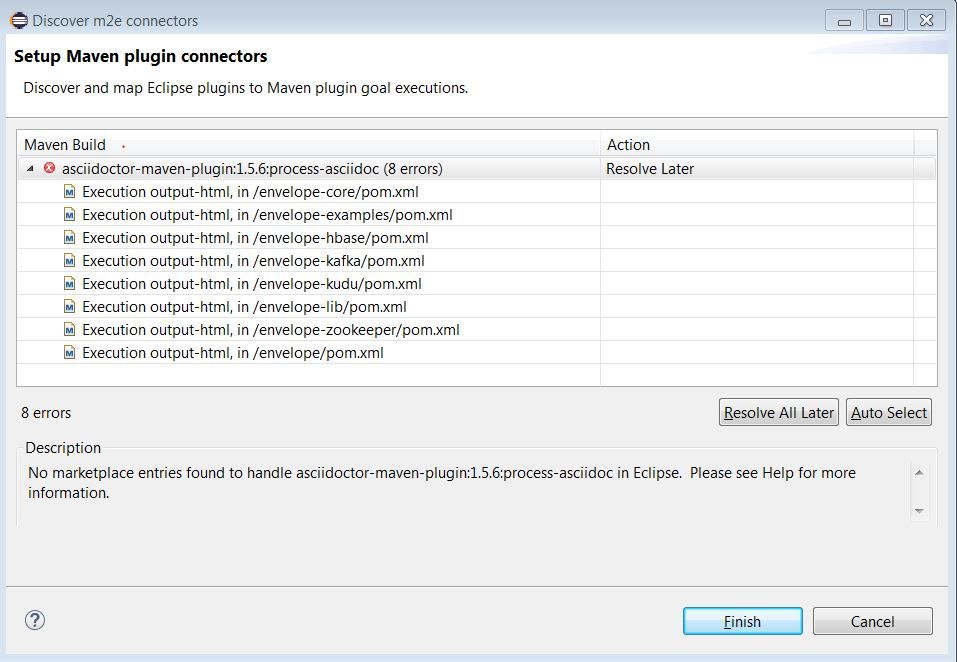Select the Maven Build column header
Image resolution: width=957 pixels, height=662 pixels.
click(x=65, y=144)
